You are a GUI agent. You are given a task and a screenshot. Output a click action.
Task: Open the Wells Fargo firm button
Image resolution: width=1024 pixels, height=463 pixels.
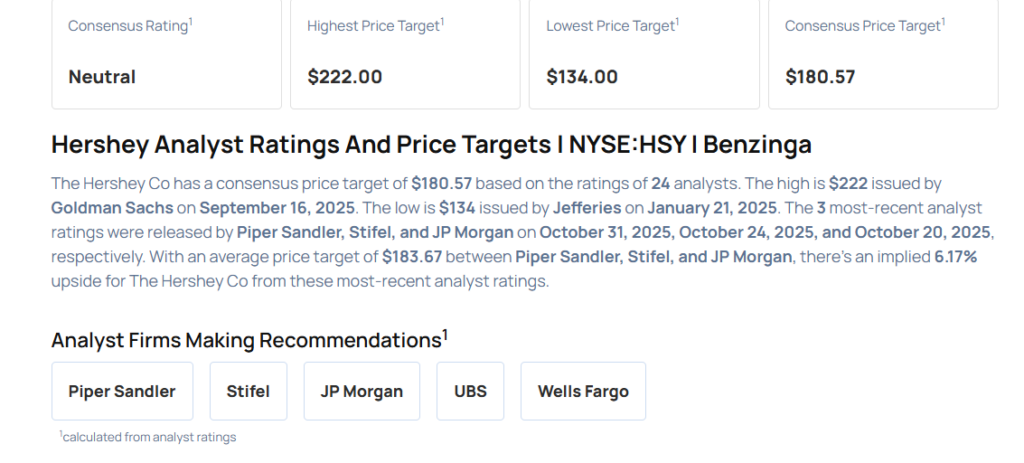click(583, 391)
